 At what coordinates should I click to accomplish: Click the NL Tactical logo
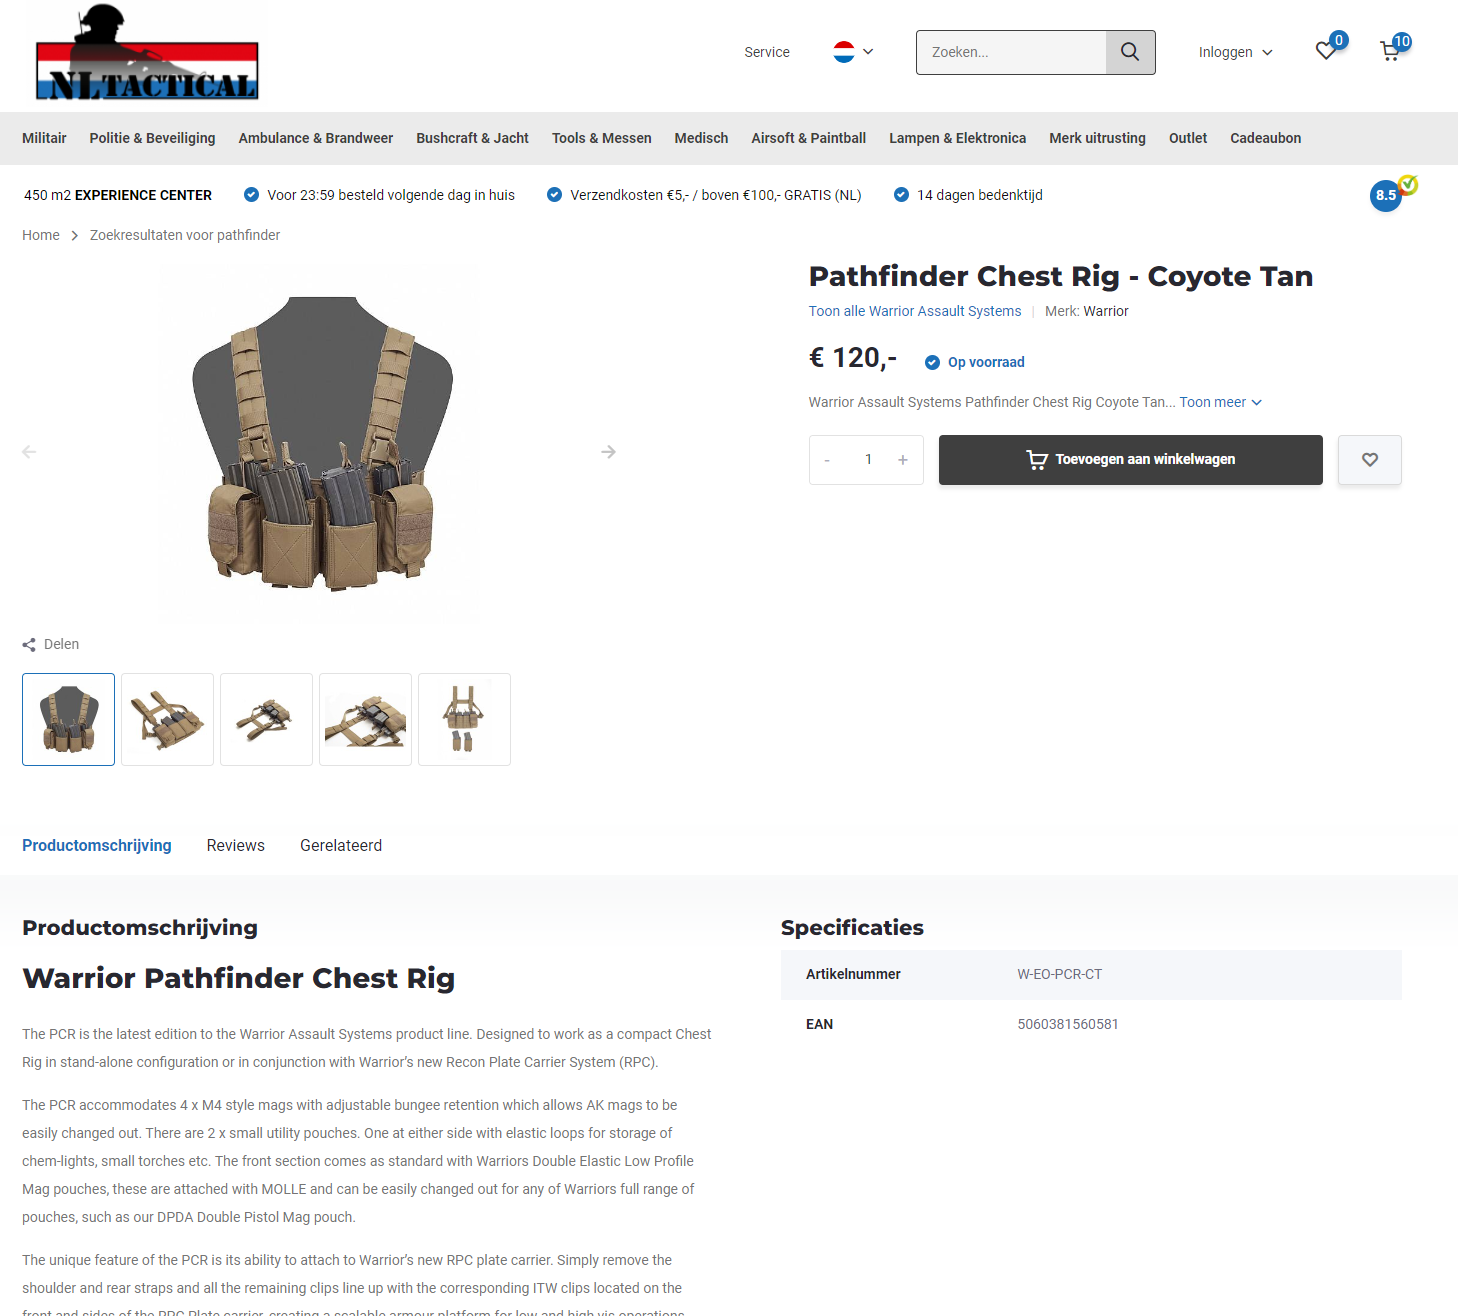click(x=147, y=53)
